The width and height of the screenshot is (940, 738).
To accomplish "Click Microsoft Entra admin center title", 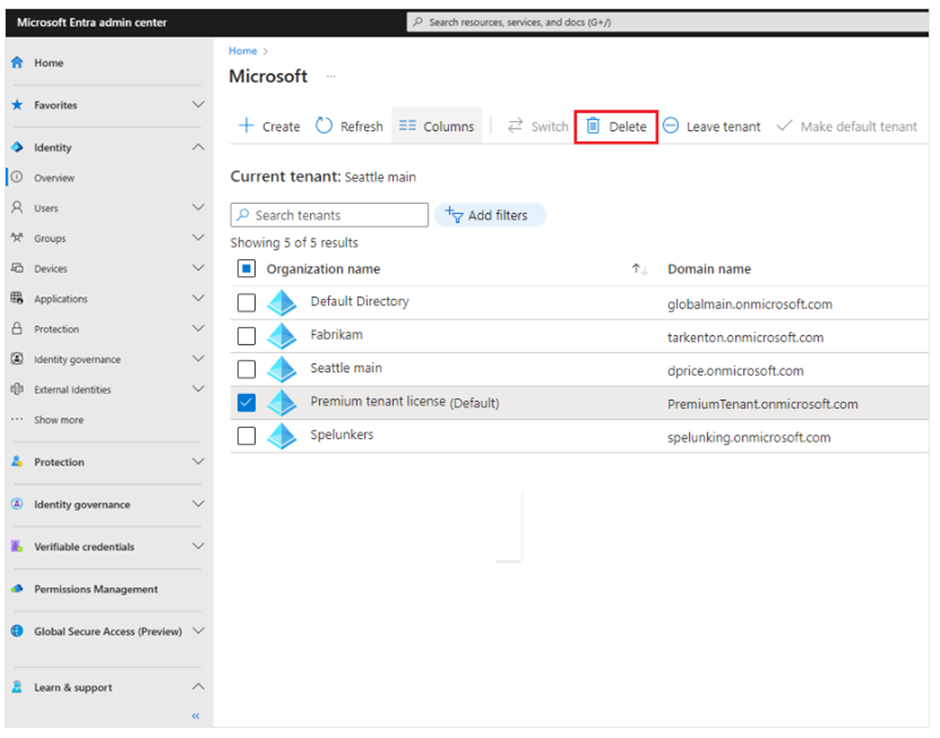I will 92,22.
